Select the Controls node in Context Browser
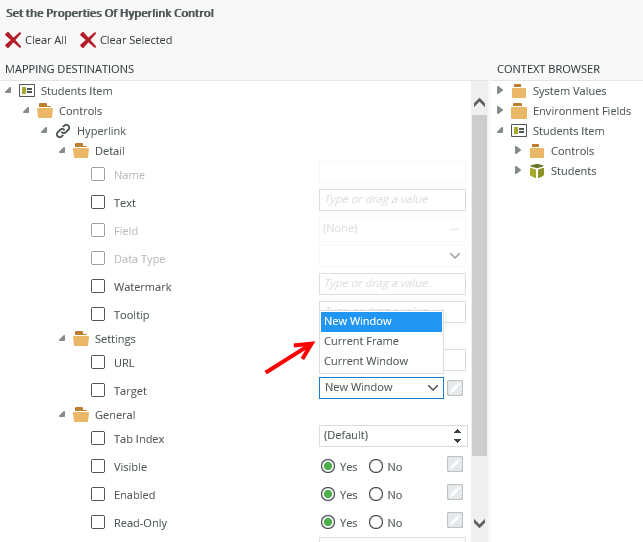 coord(572,151)
